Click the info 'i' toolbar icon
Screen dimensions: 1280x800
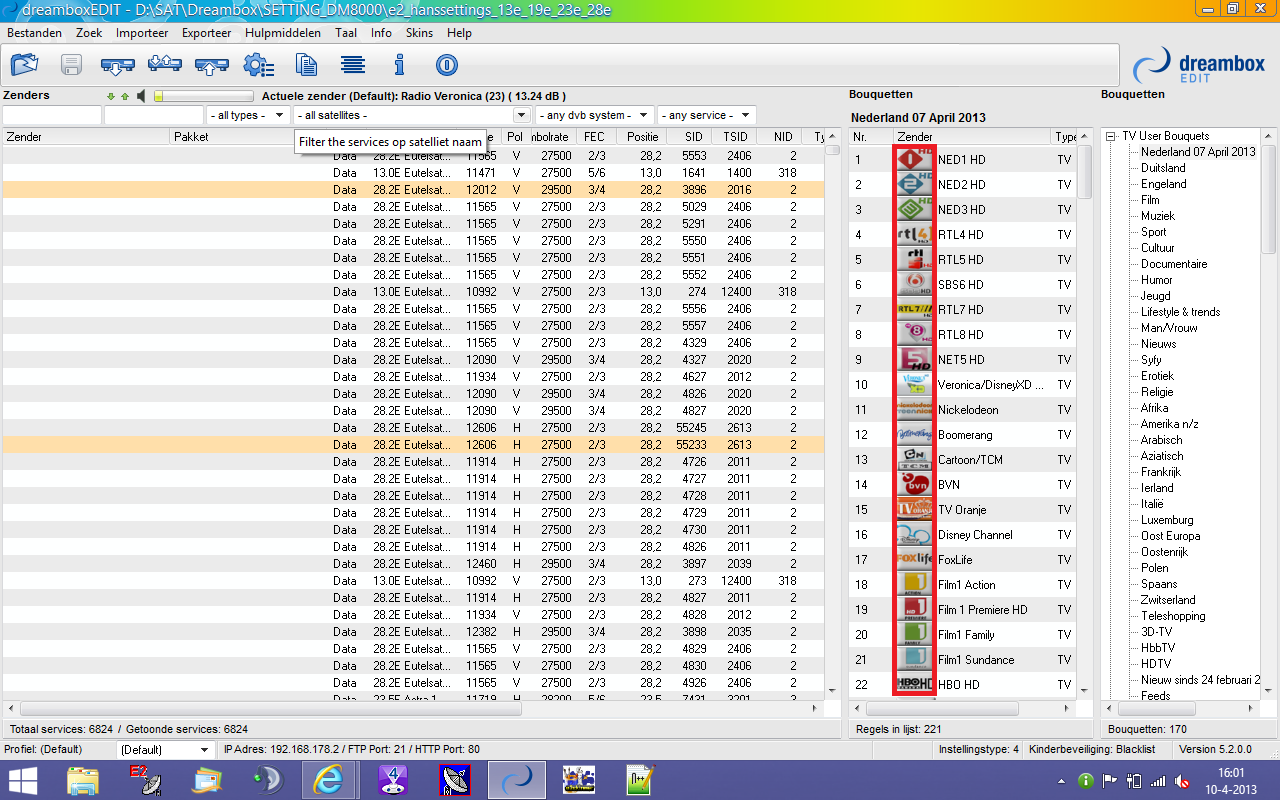(399, 66)
